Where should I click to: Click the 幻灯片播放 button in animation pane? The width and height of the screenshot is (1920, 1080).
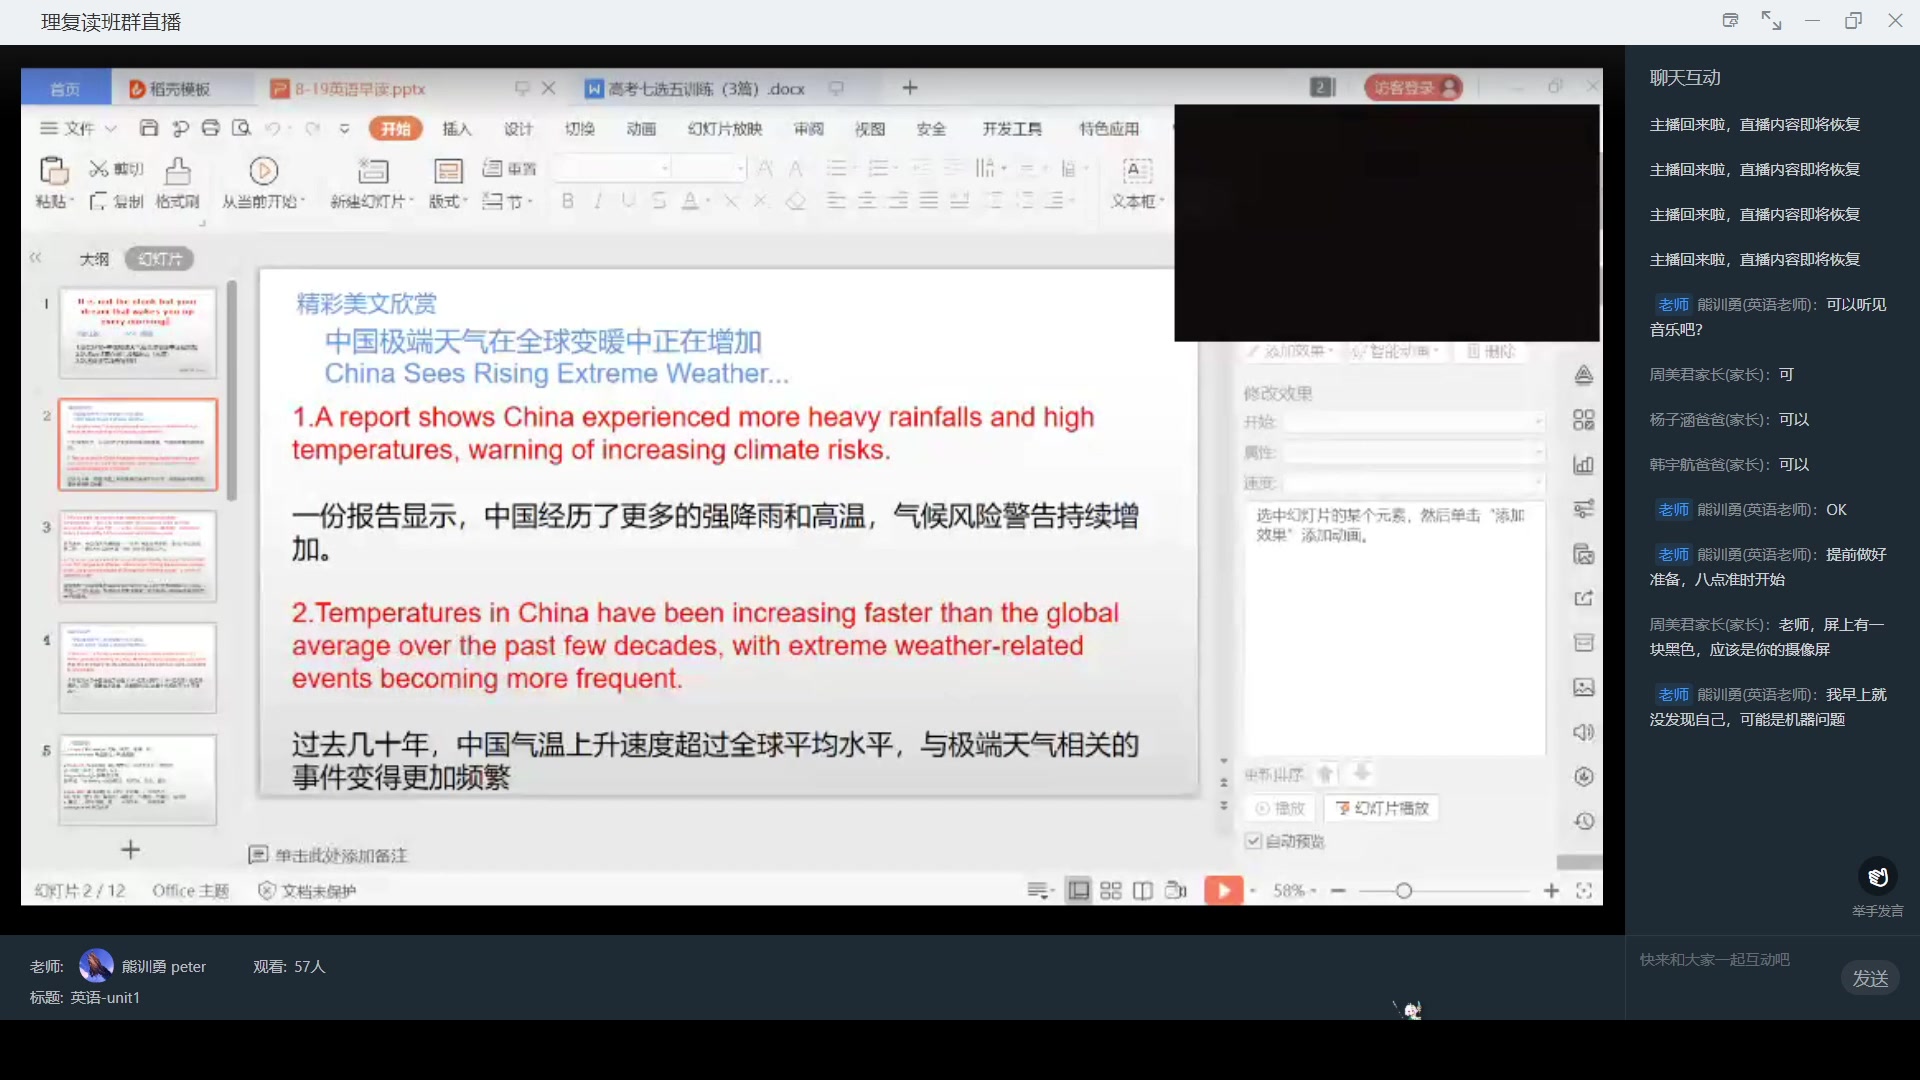coord(1382,808)
